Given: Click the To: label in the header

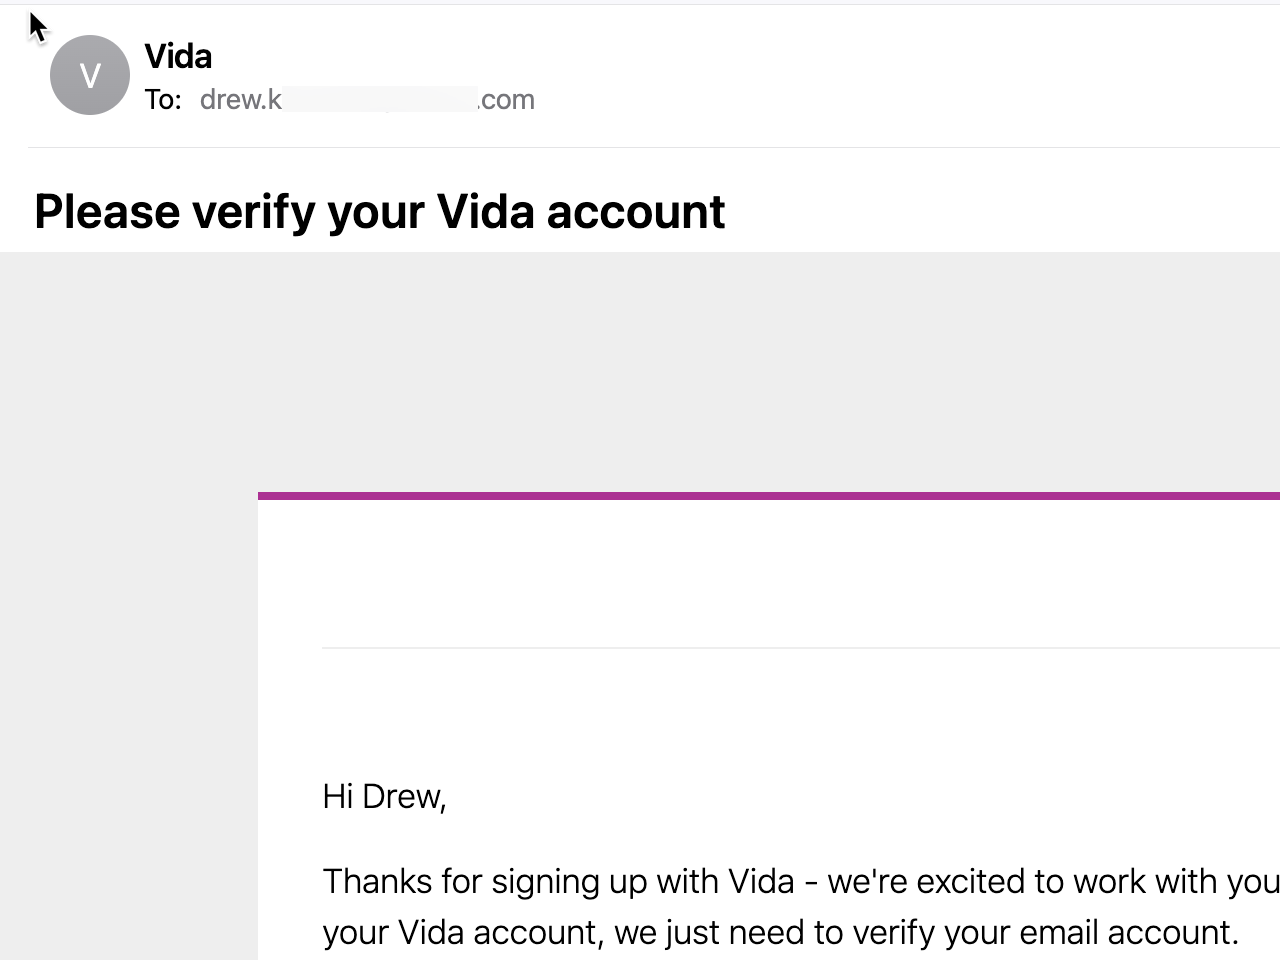Looking at the screenshot, I should click(x=163, y=100).
